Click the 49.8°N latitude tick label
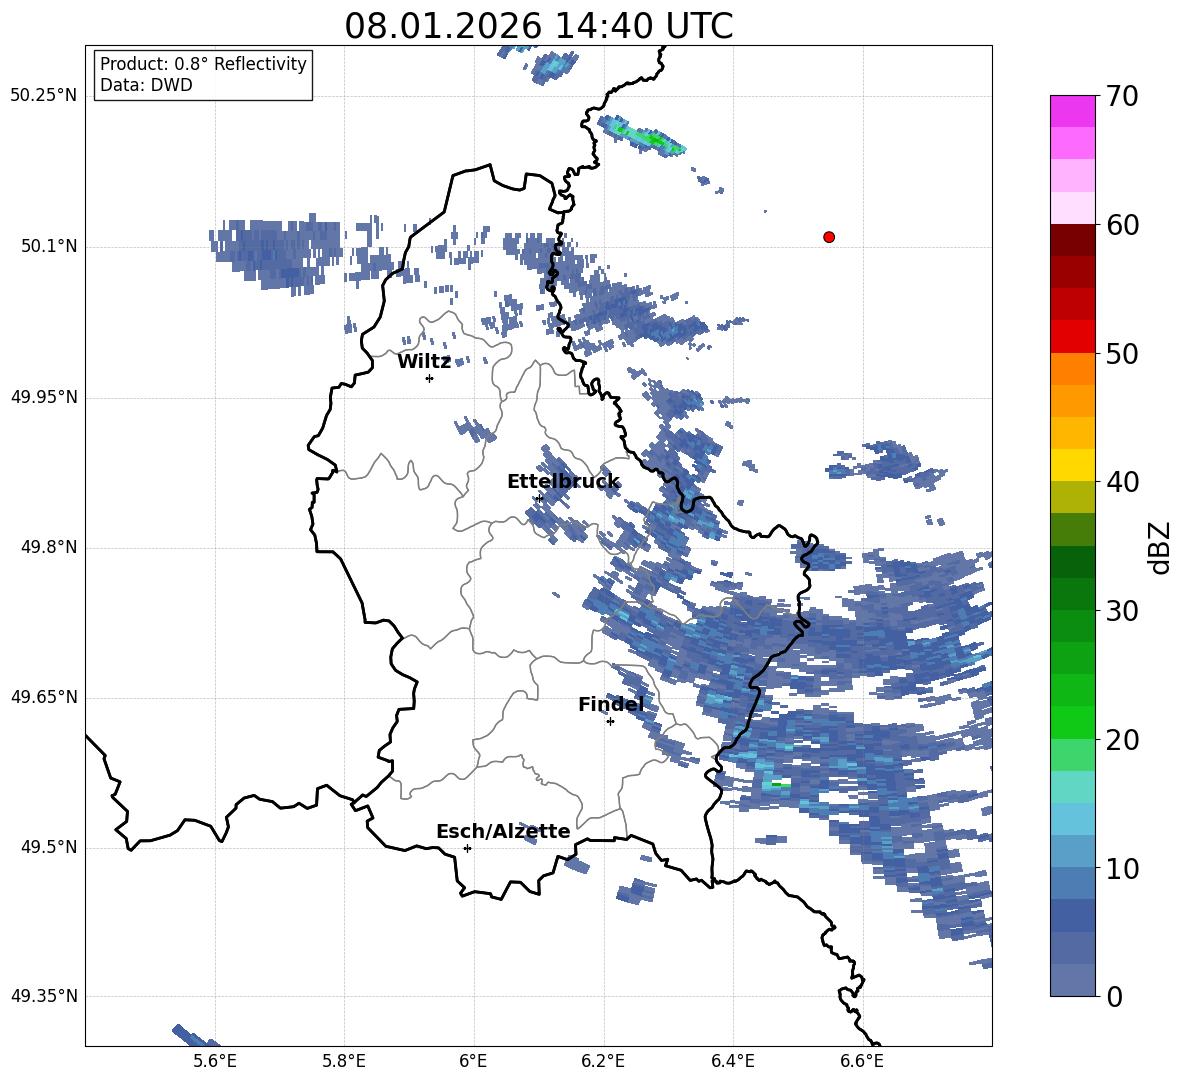 pyautogui.click(x=49, y=547)
